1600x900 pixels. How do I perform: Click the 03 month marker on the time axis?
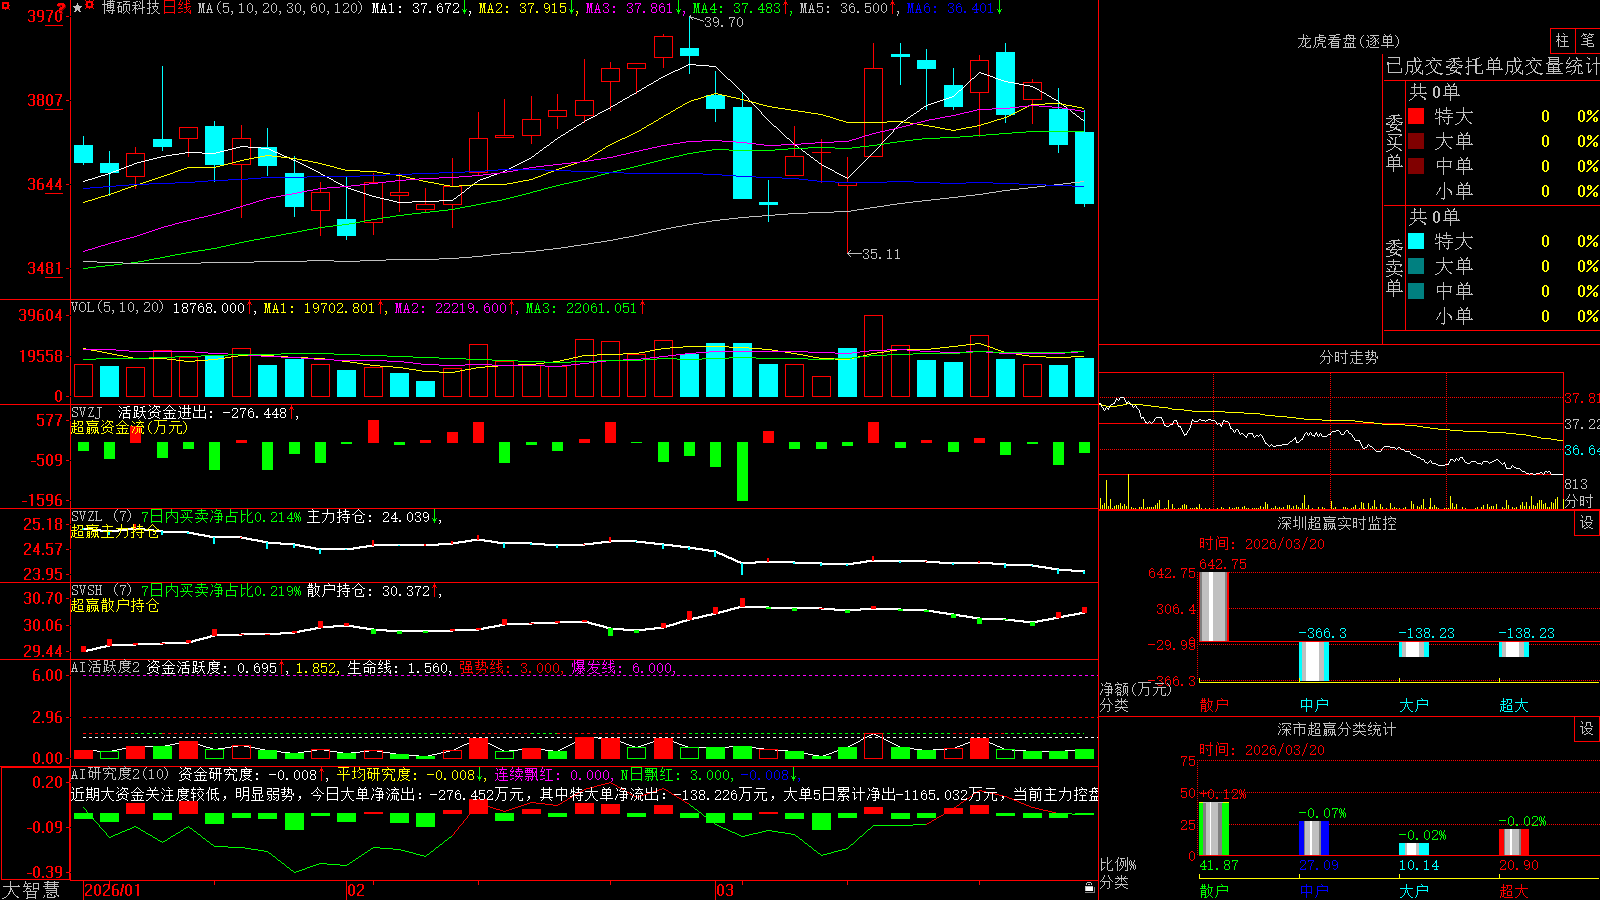click(725, 890)
